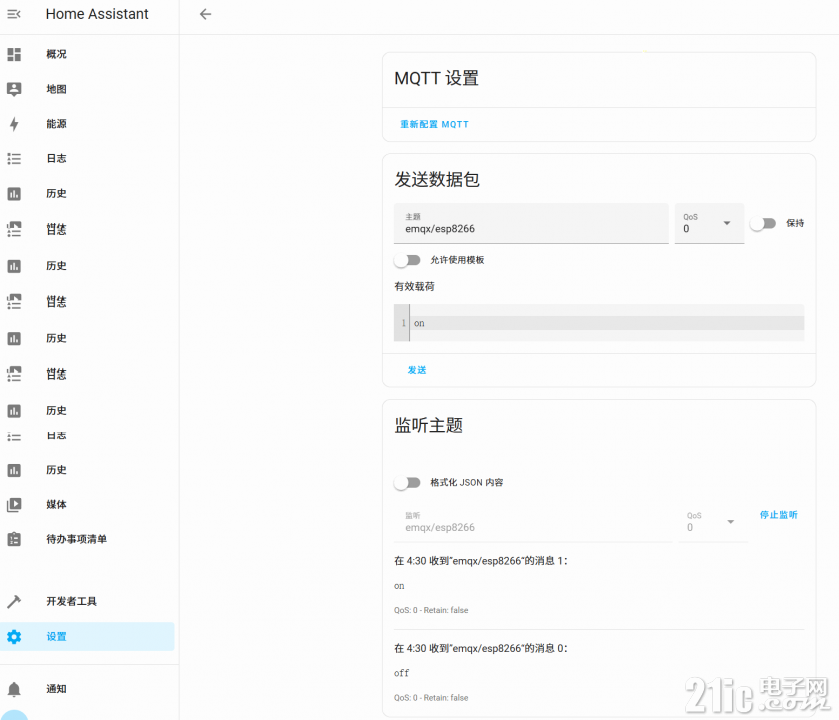Click the "MQTT 设置" card heading
This screenshot has height=720, width=839.
(436, 78)
